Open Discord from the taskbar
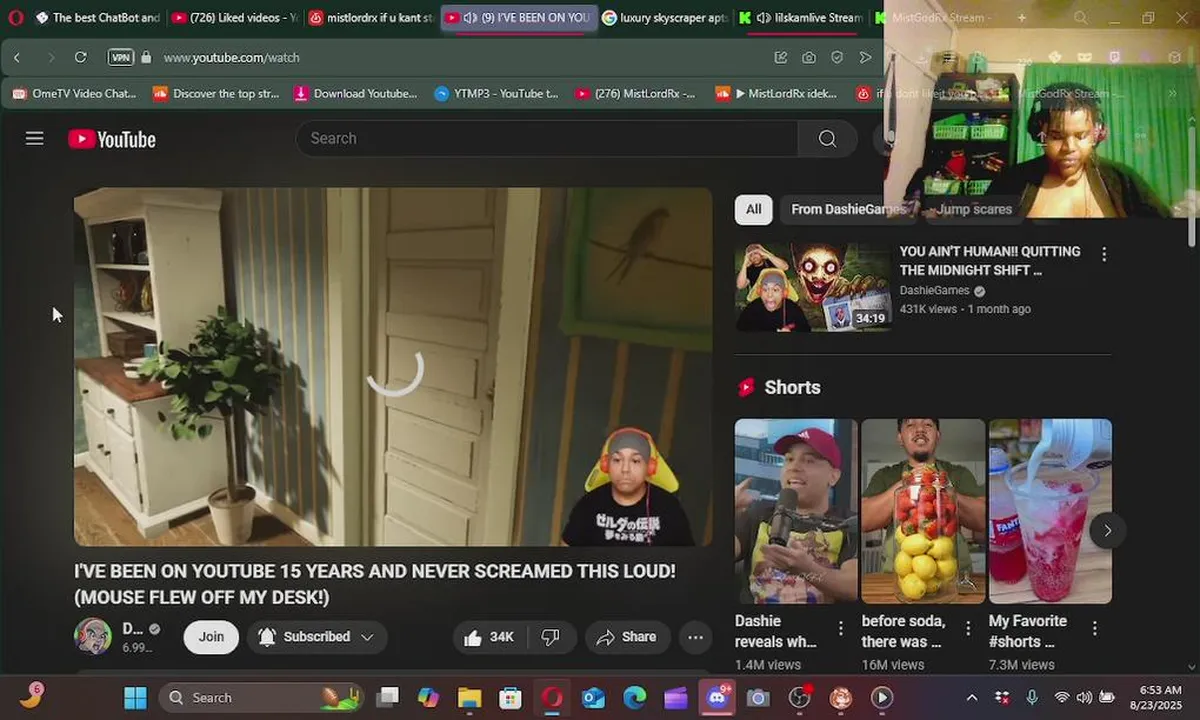Screen dimensions: 1200x720 [717, 698]
